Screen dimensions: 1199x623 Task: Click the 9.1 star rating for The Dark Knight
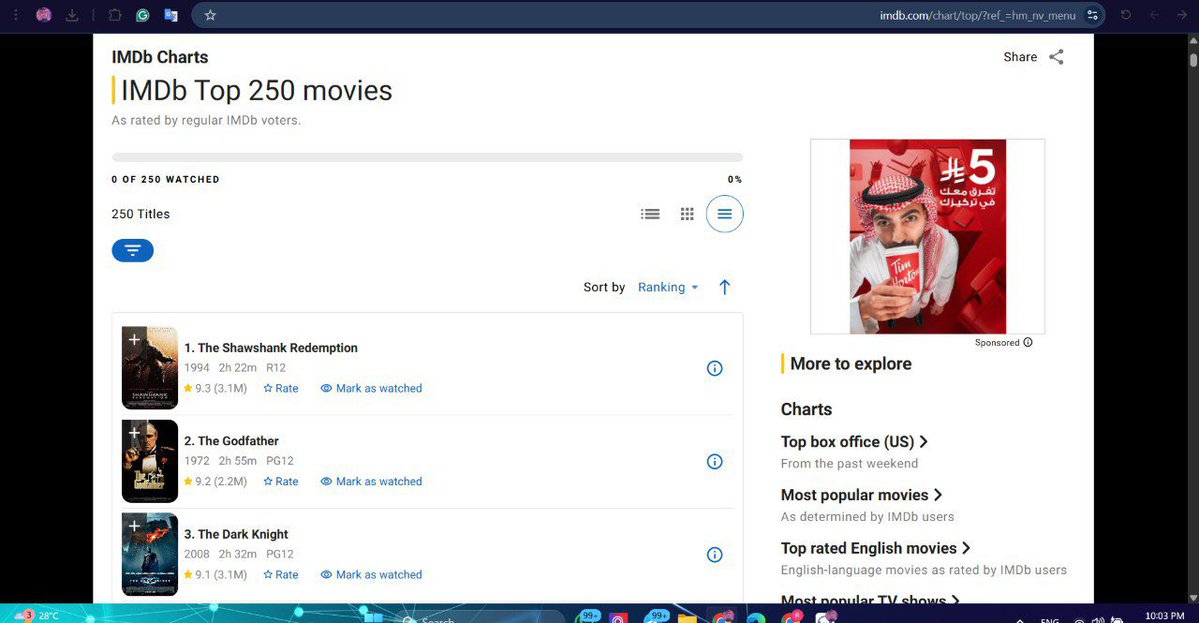click(216, 575)
